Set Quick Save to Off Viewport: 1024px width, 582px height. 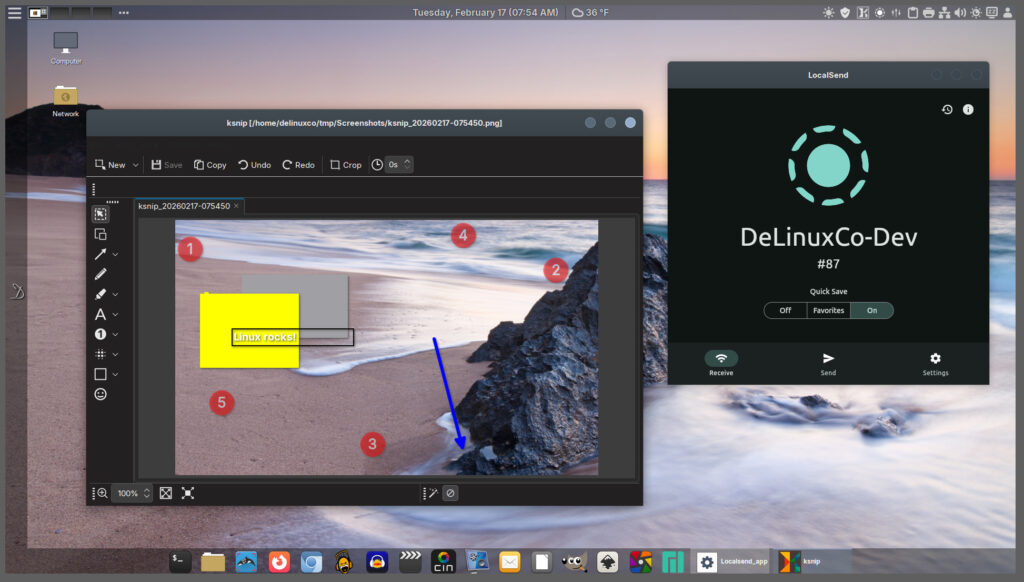click(x=785, y=310)
